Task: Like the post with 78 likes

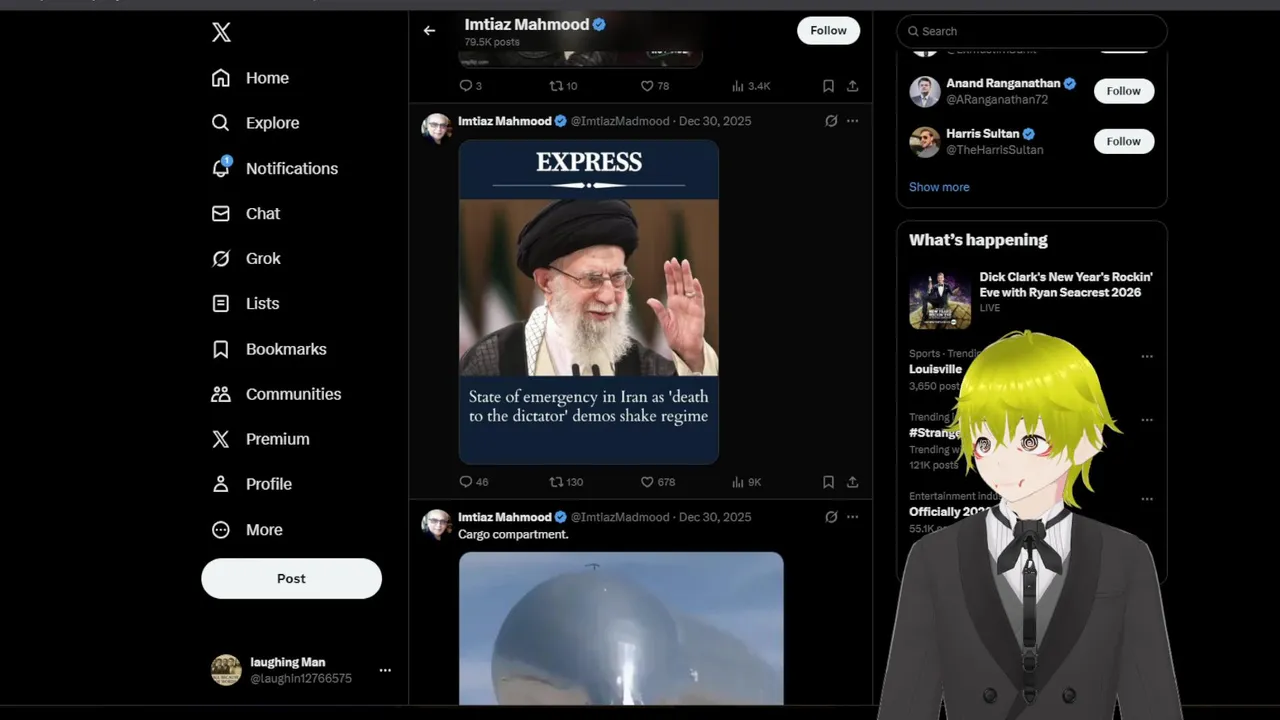Action: (655, 86)
